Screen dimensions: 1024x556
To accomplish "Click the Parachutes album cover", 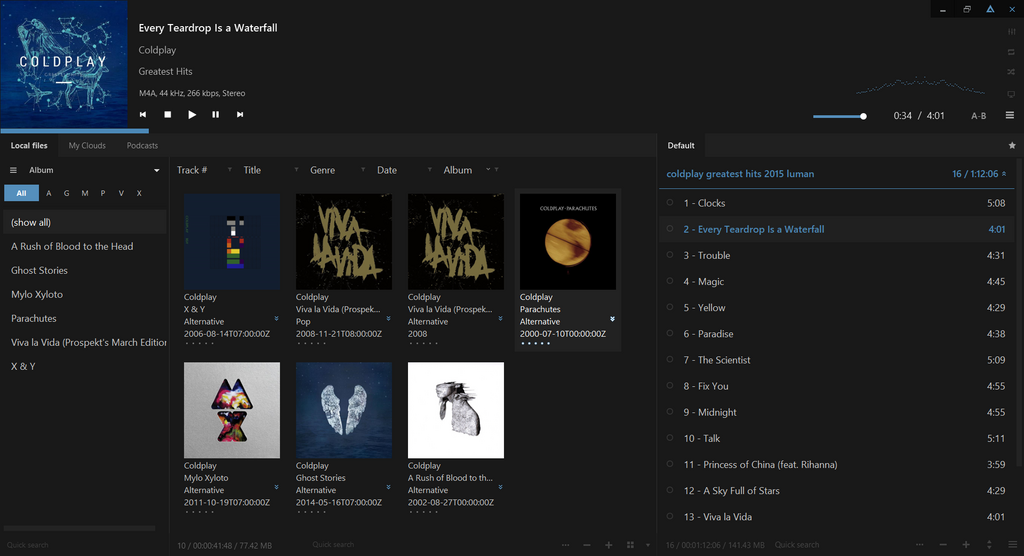I will pos(568,242).
